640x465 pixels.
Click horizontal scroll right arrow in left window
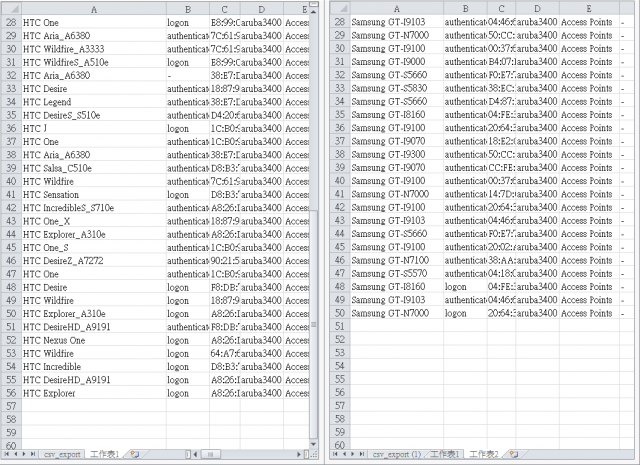[299, 454]
